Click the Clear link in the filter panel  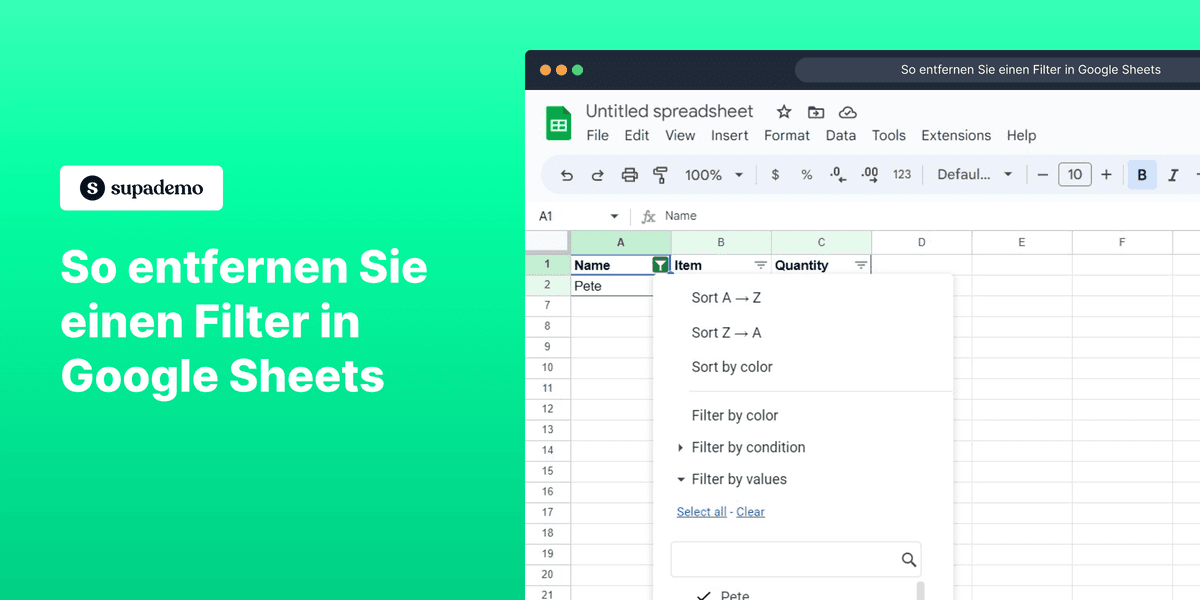pyautogui.click(x=750, y=511)
